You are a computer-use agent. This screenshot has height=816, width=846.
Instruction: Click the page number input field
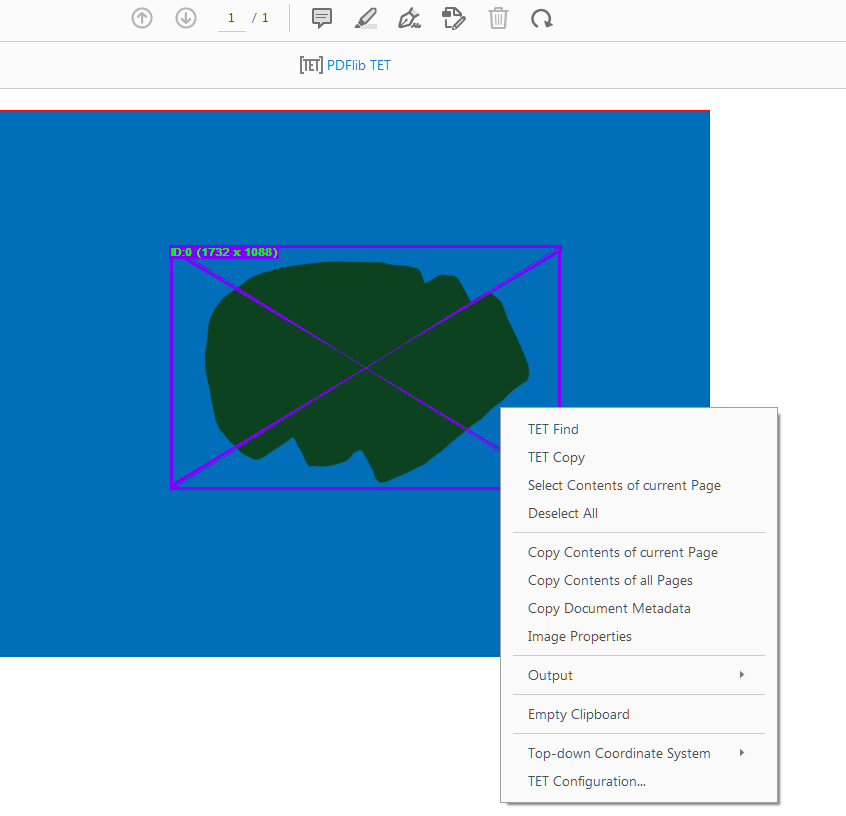[x=231, y=18]
